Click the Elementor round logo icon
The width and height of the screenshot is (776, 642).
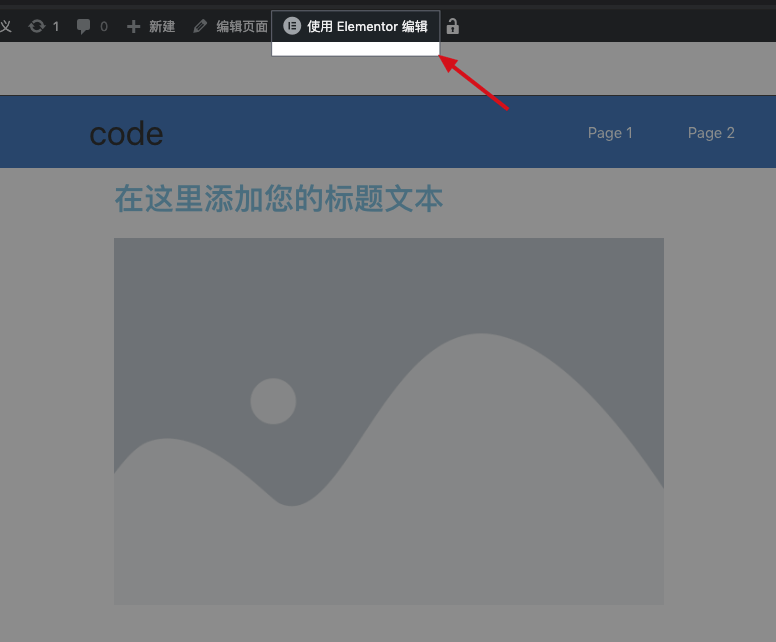[292, 26]
